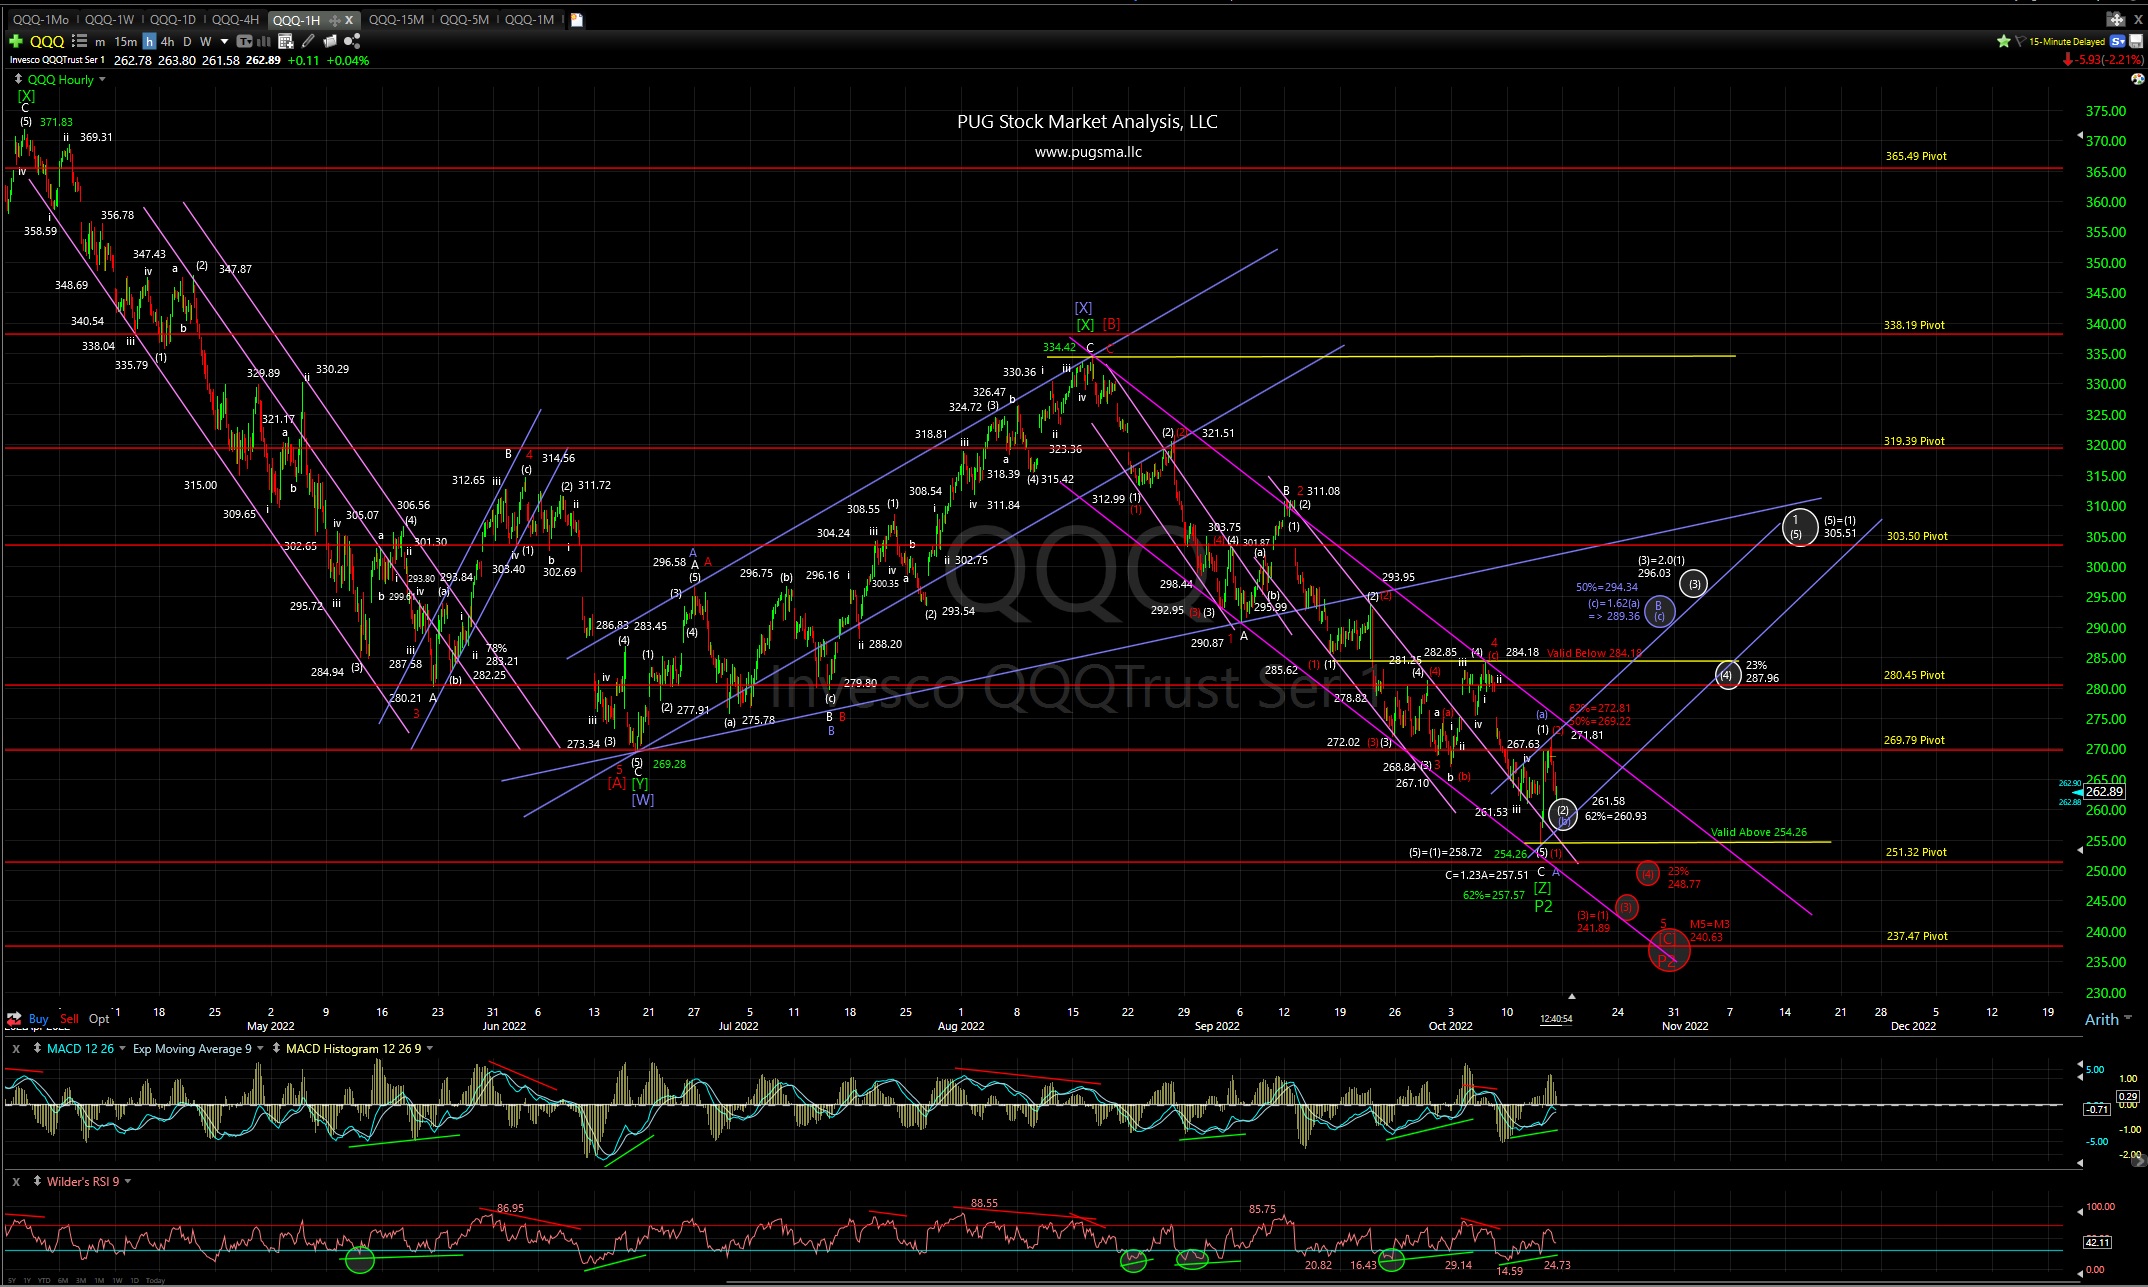The width and height of the screenshot is (2148, 1287).
Task: Open the text style T icon
Action: point(245,41)
